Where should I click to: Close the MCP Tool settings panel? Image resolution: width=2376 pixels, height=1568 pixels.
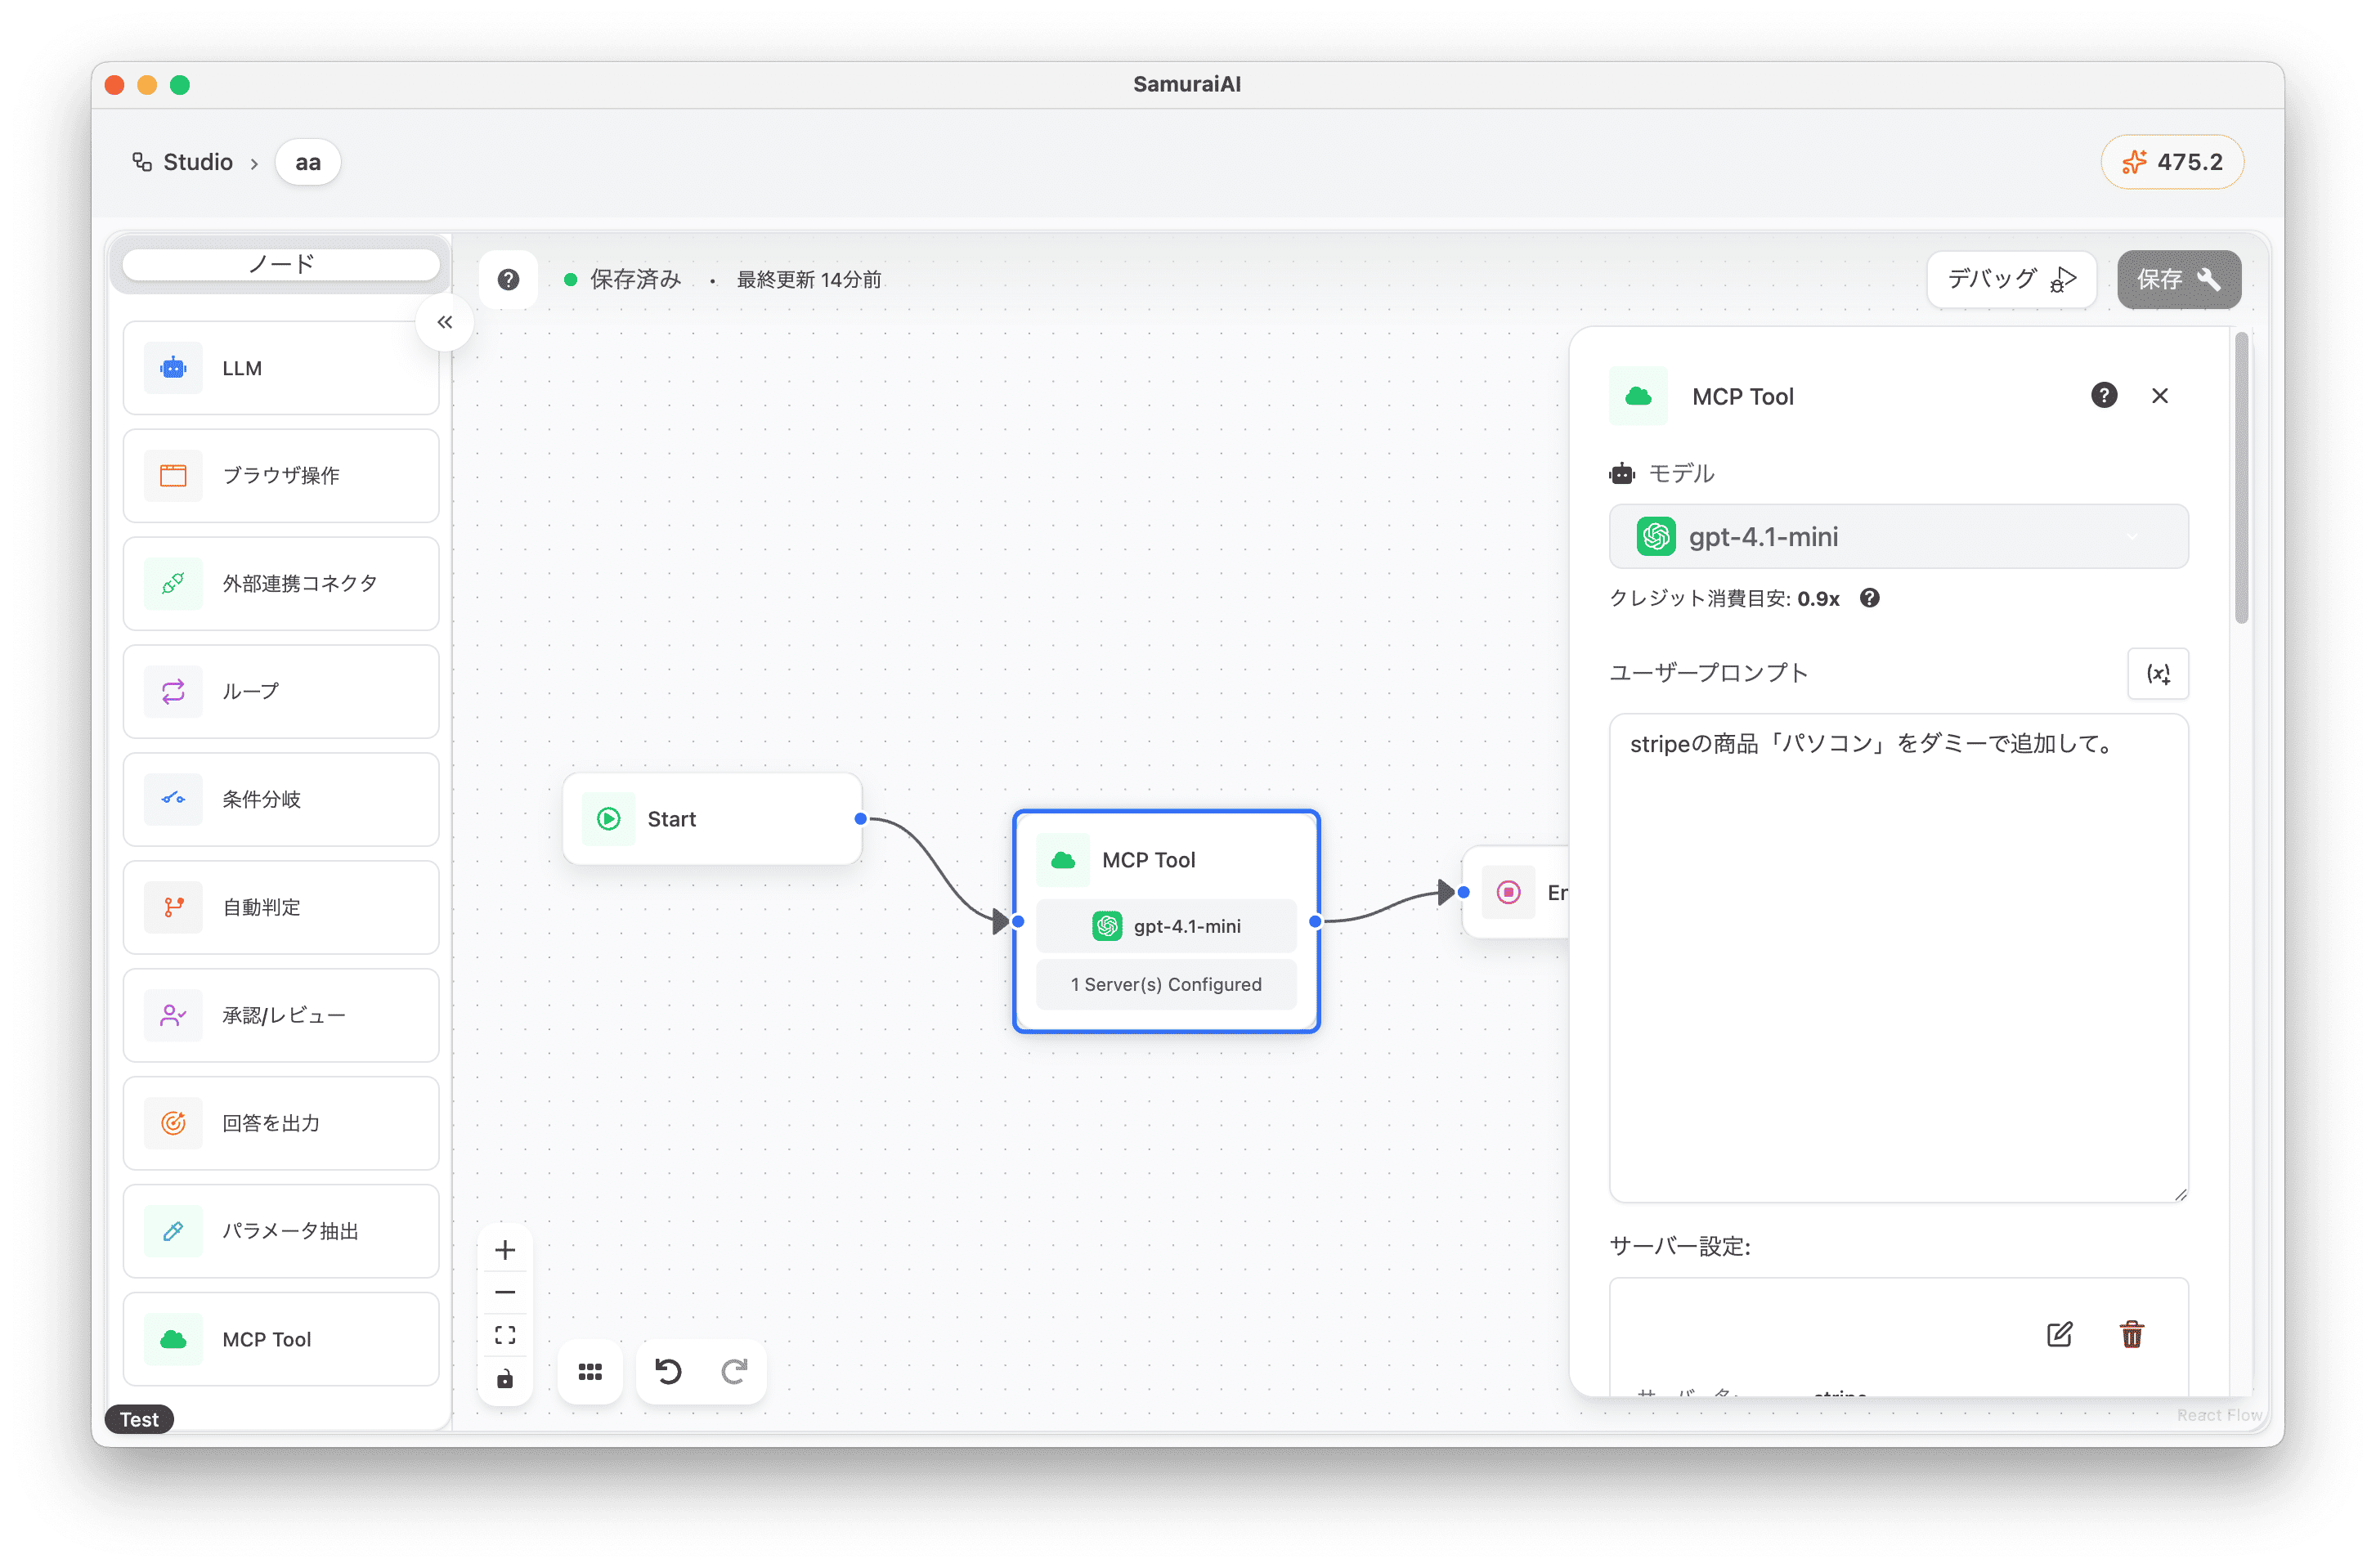tap(2159, 396)
